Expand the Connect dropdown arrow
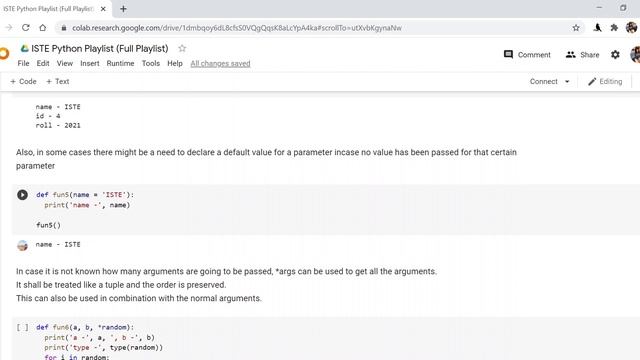This screenshot has width=640, height=360. tap(567, 82)
